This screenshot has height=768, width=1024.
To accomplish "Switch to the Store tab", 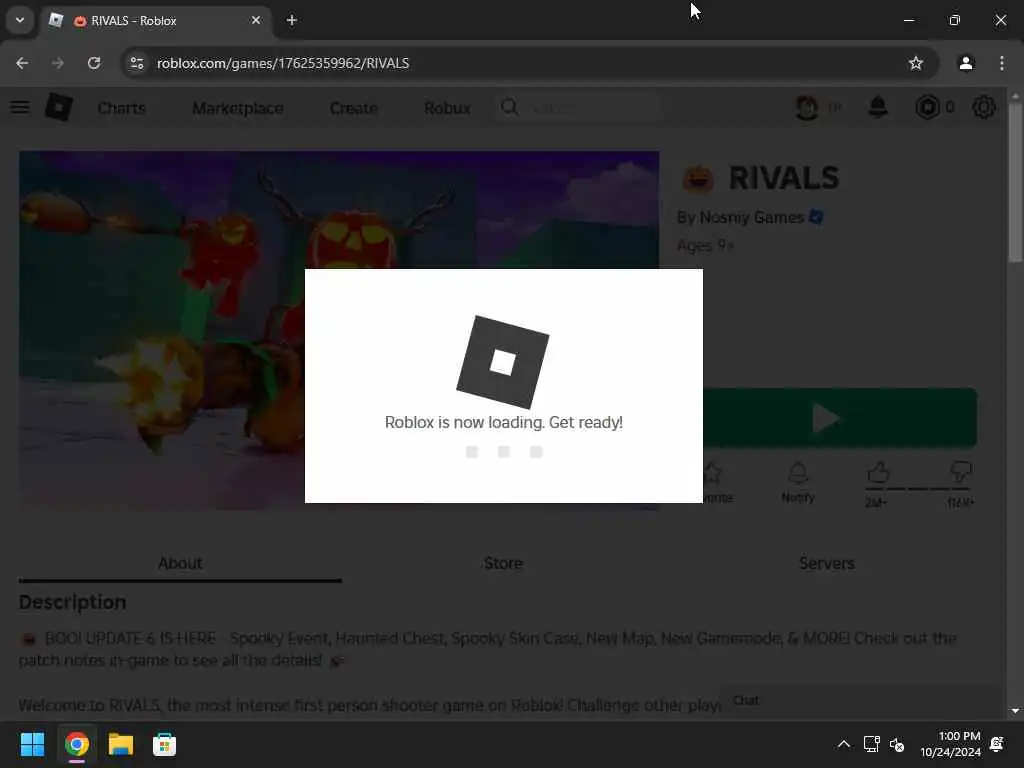I will (x=504, y=563).
